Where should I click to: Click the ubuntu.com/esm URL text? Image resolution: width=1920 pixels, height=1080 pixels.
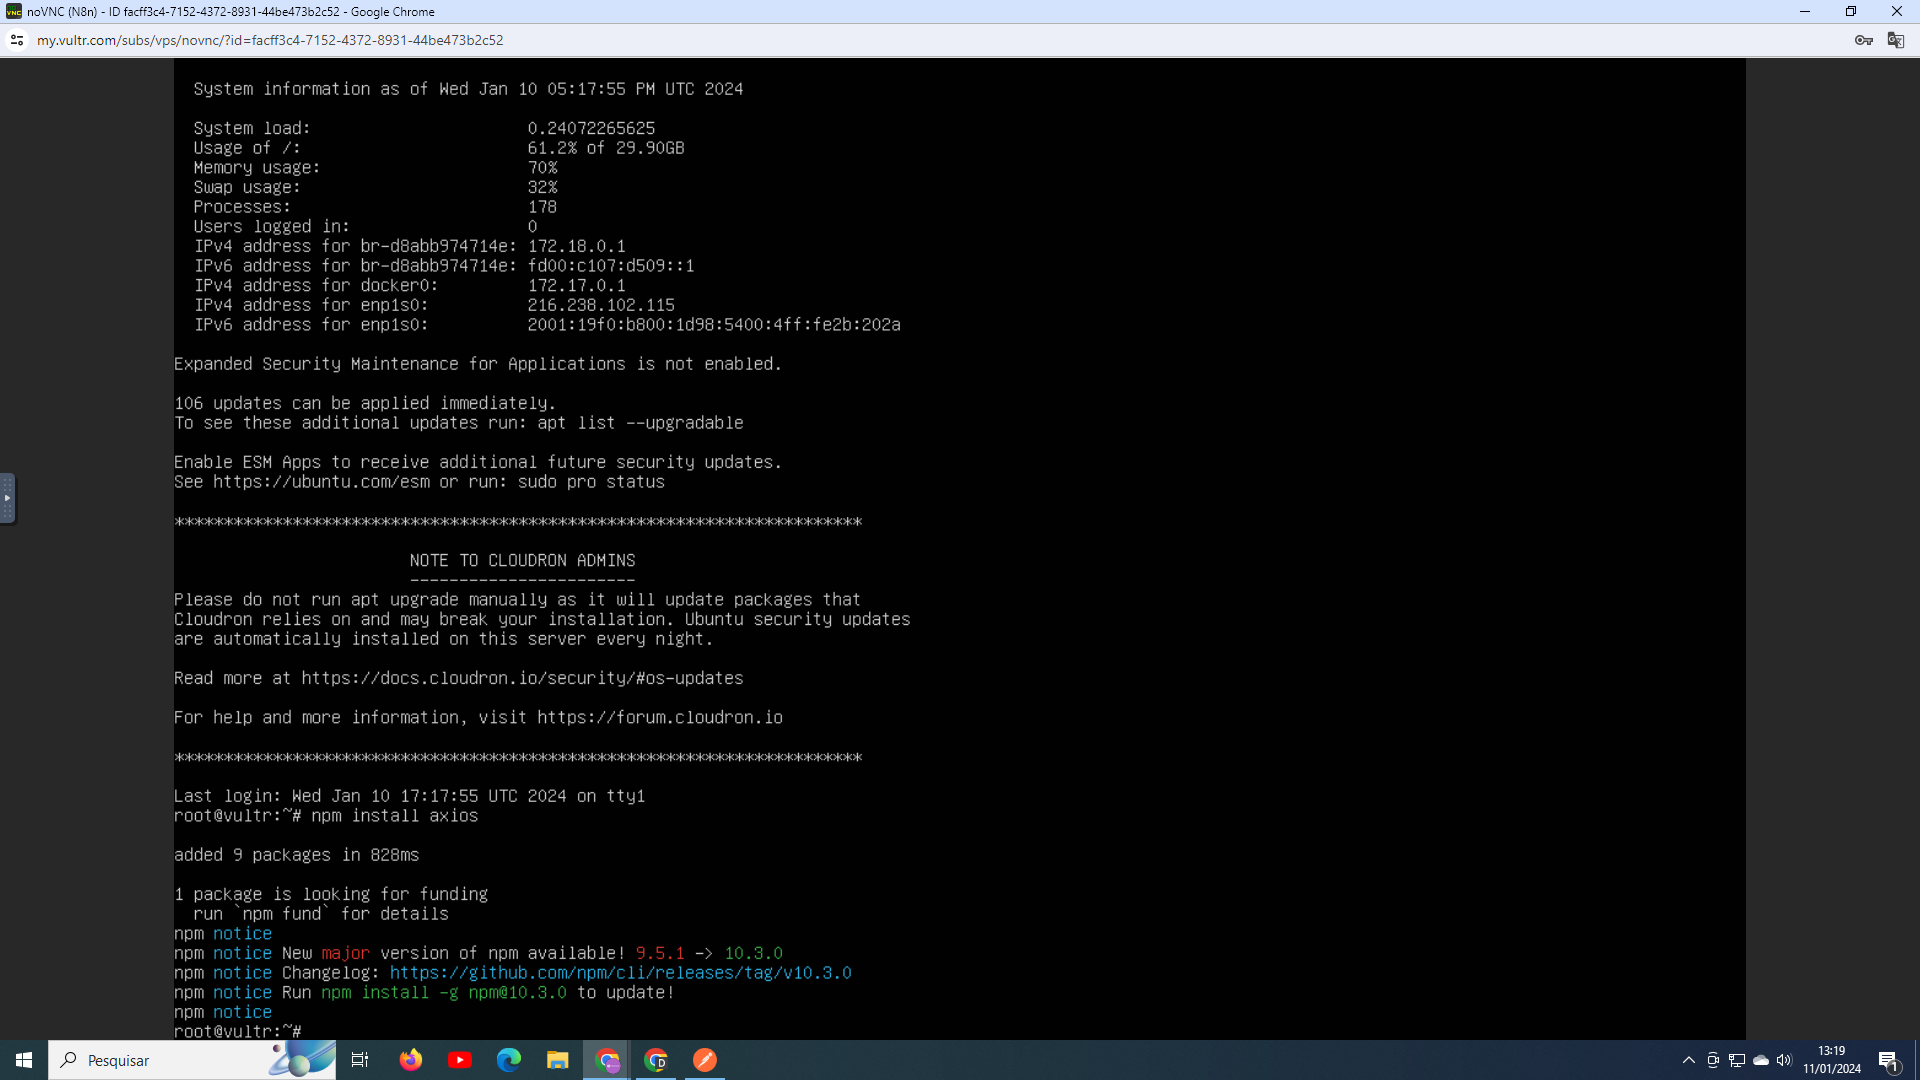(321, 482)
